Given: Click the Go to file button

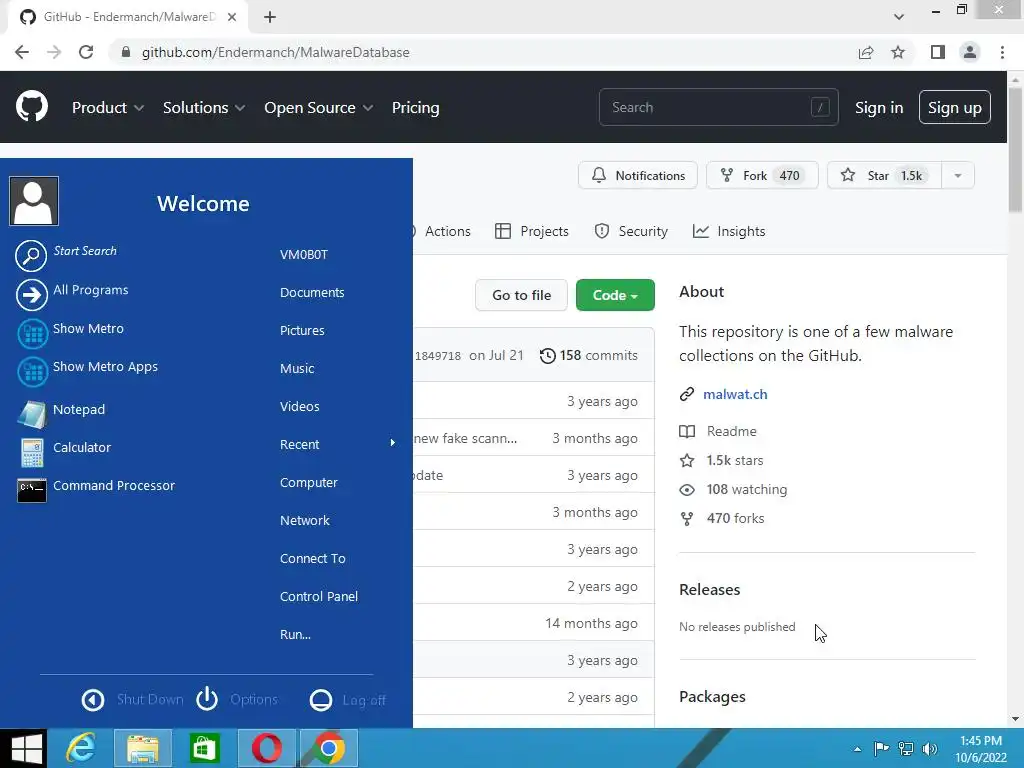Looking at the screenshot, I should coord(521,295).
